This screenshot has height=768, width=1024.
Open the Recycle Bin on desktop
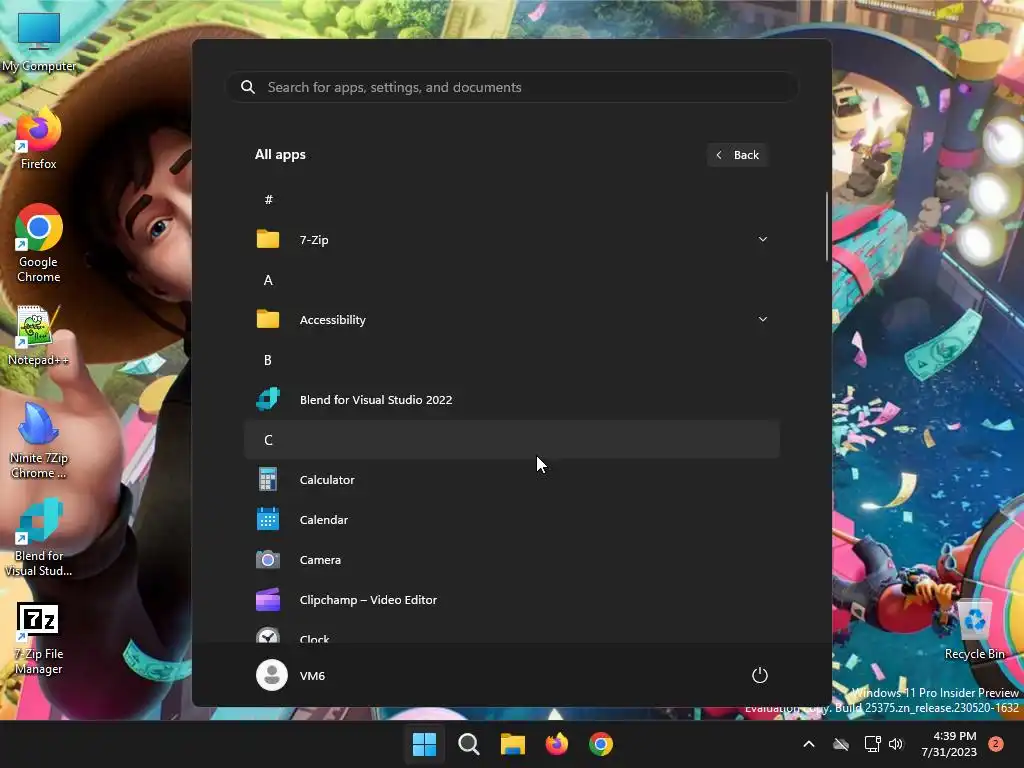974,630
